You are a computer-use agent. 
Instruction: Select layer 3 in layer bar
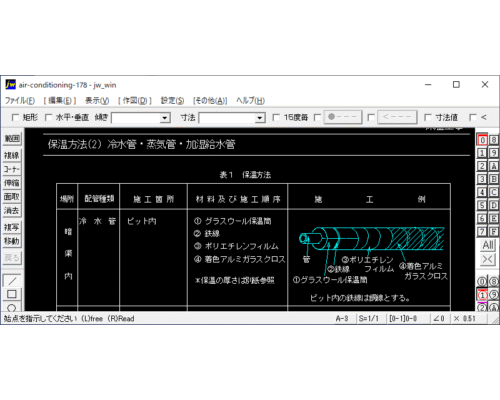click(482, 179)
